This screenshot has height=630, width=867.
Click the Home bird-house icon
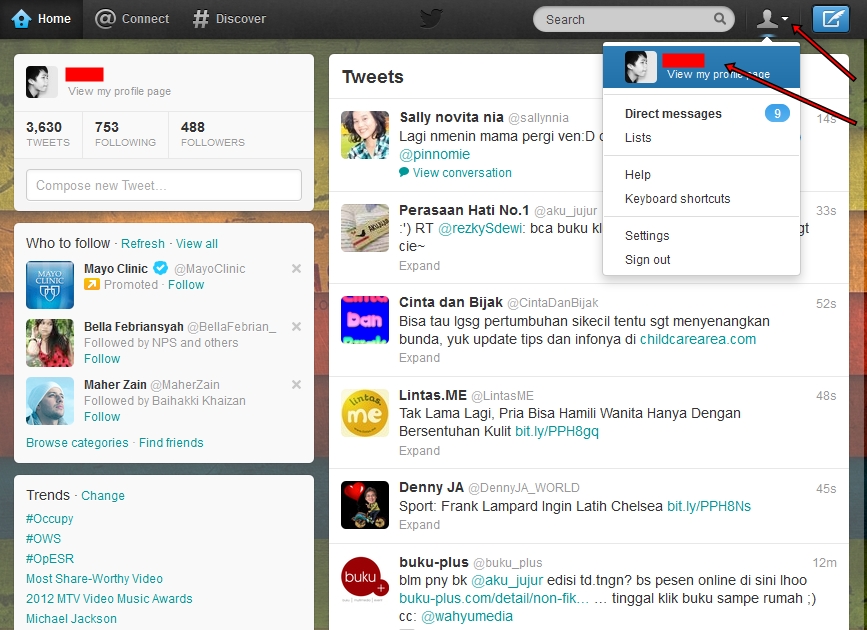coord(21,19)
